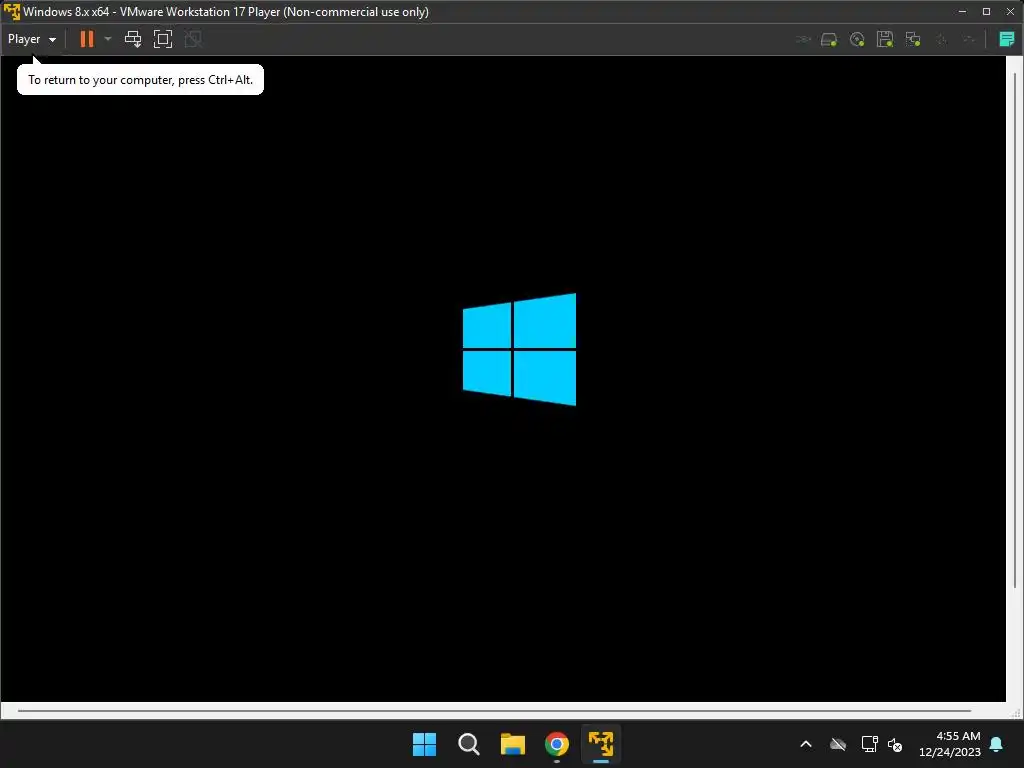Viewport: 1024px width, 768px height.
Task: Send Ctrl+Alt+Del to the virtual machine
Action: coord(133,39)
